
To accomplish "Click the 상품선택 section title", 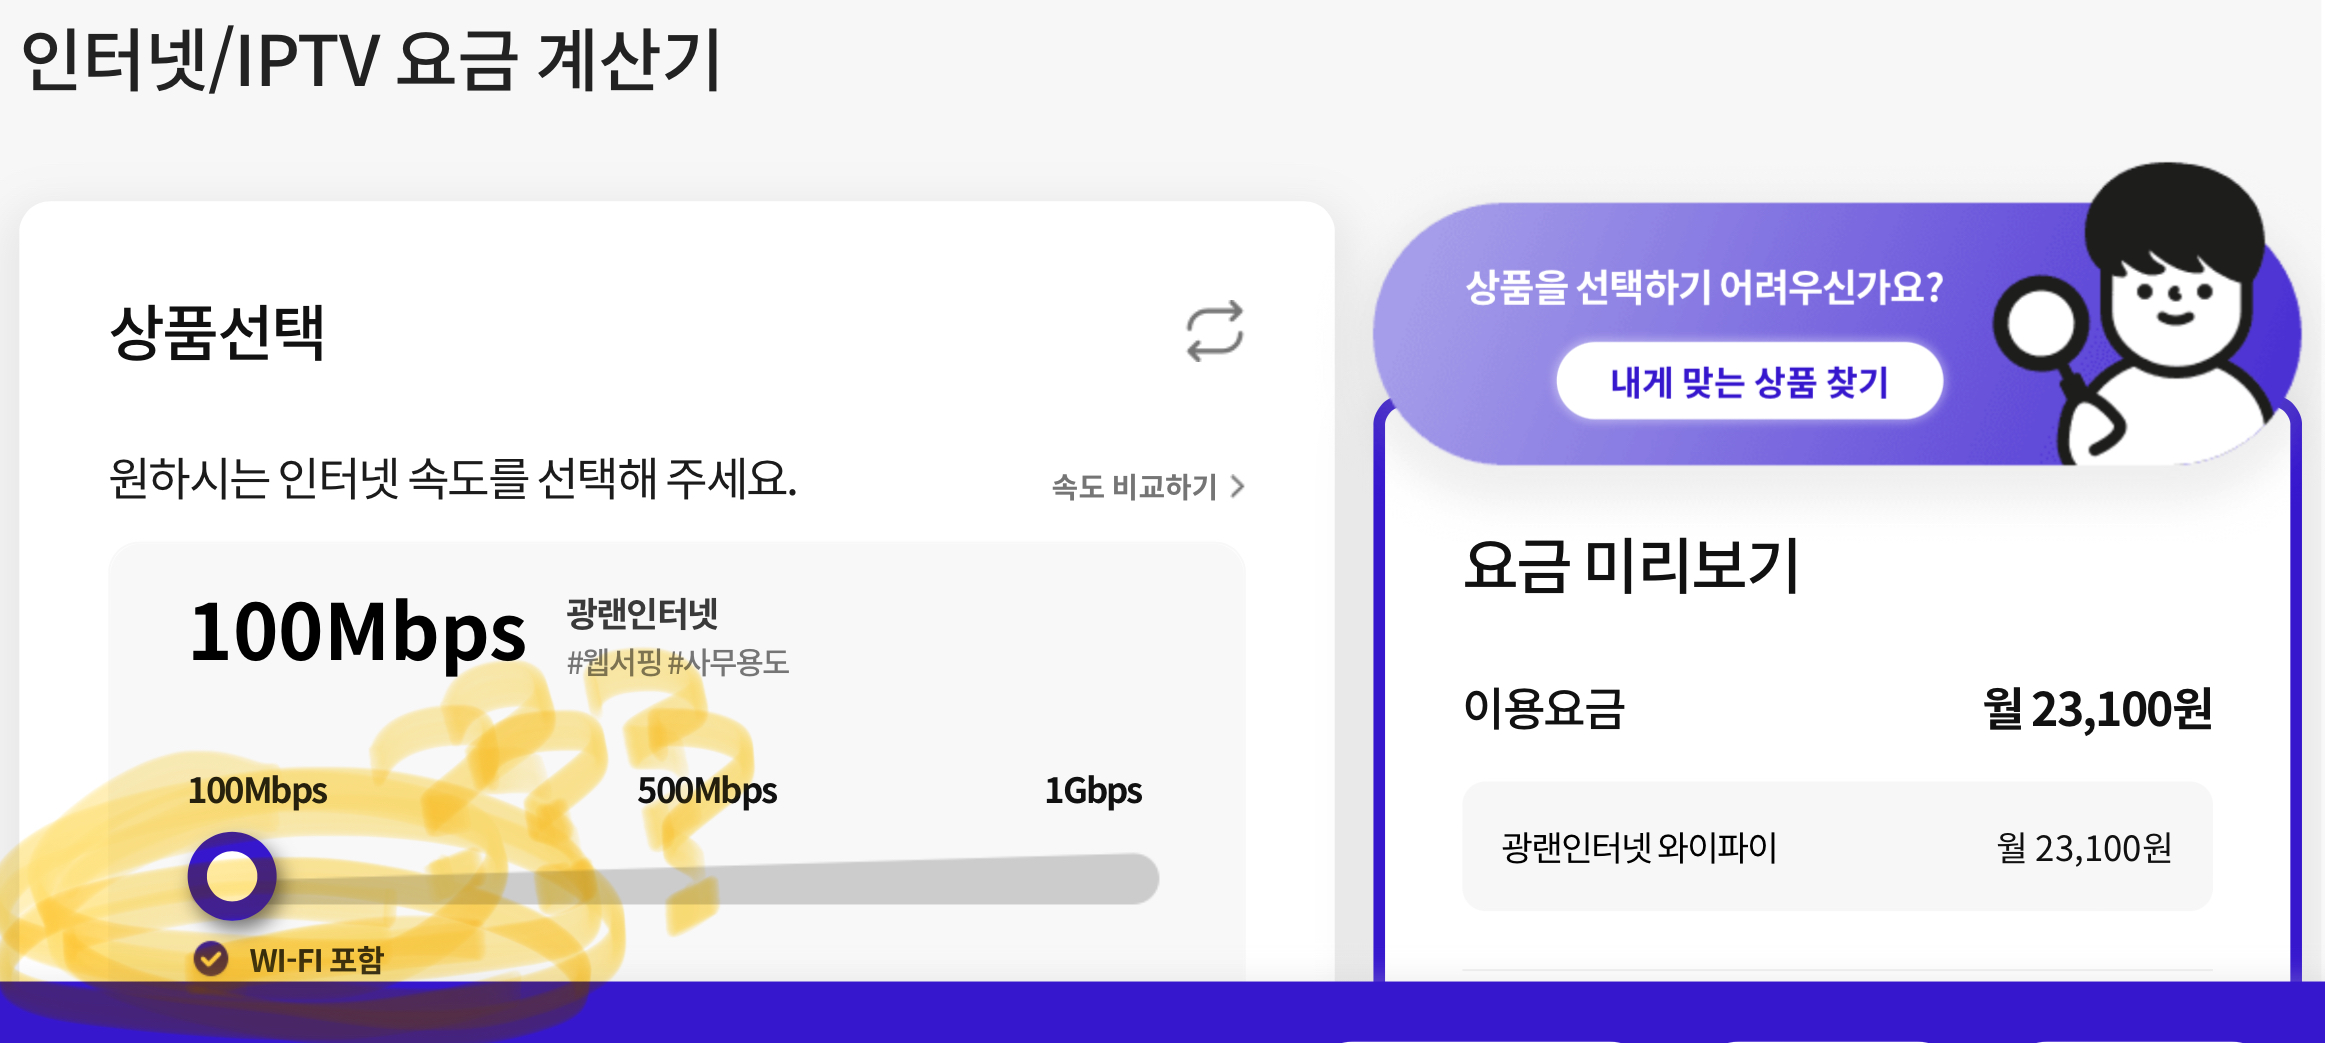I will [x=217, y=332].
